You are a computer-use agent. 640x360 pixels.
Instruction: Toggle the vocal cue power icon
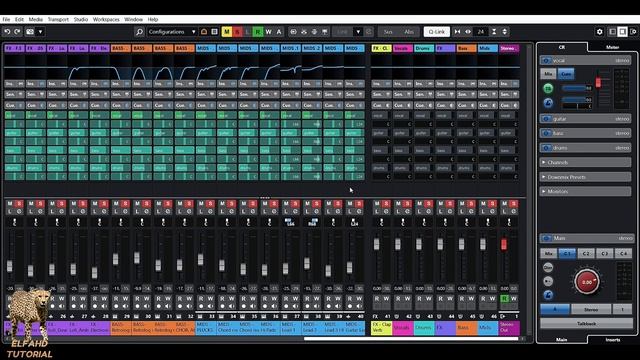(x=546, y=60)
